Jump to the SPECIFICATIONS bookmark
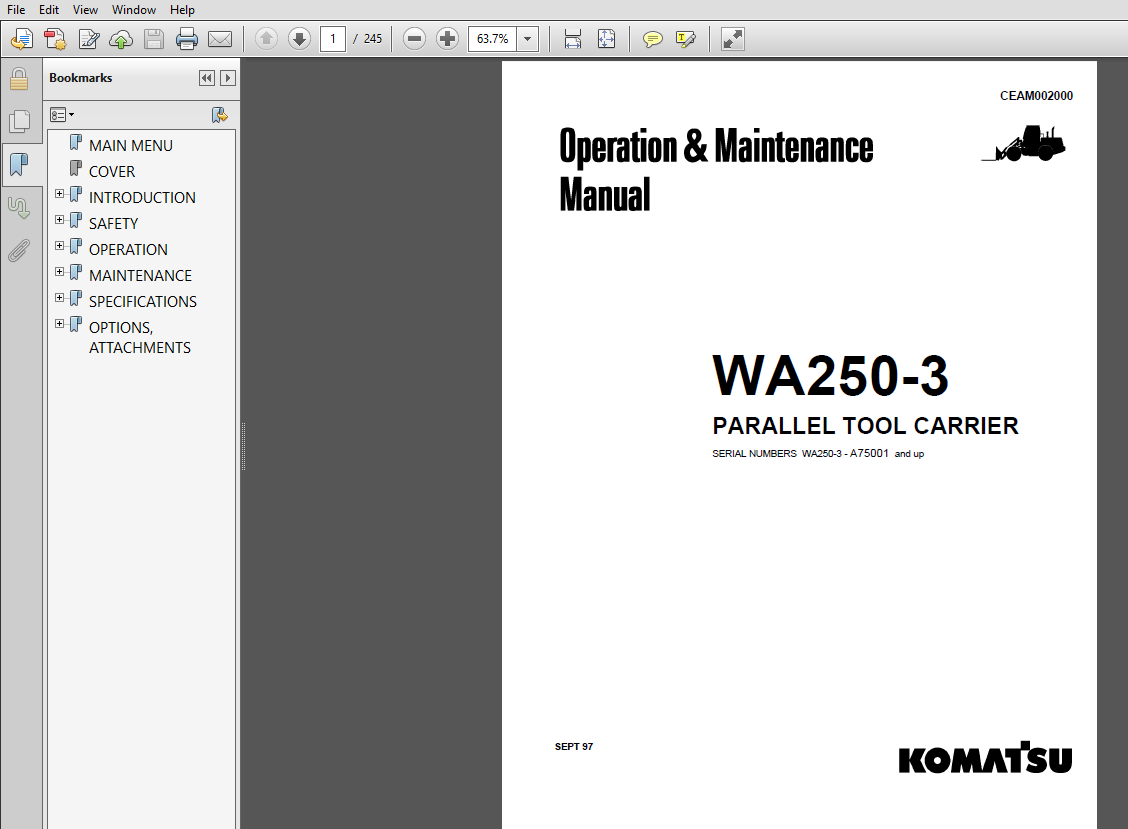Screen dimensions: 1128x829 tap(142, 301)
